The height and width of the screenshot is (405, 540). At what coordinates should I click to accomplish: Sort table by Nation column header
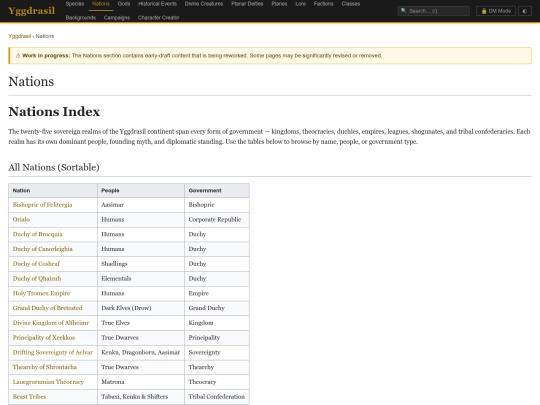pos(53,190)
